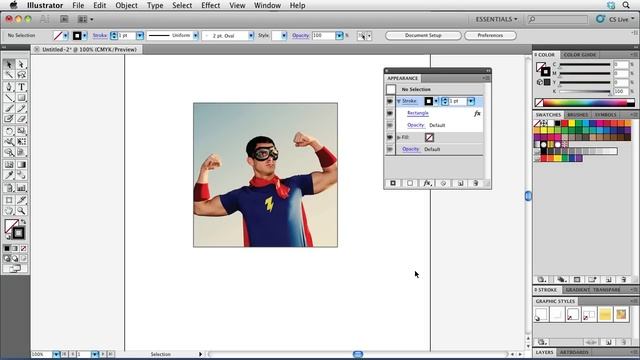The height and width of the screenshot is (360, 640).
Task: Click Stroke link in control bar
Action: [100, 36]
